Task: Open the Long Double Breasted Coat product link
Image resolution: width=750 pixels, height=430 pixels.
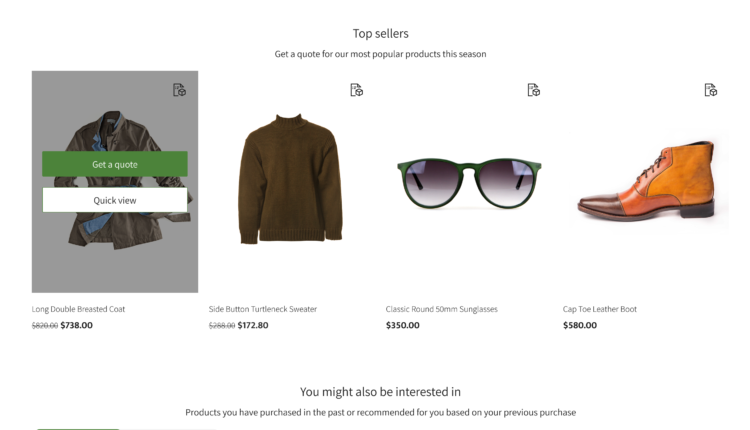Action: point(79,309)
